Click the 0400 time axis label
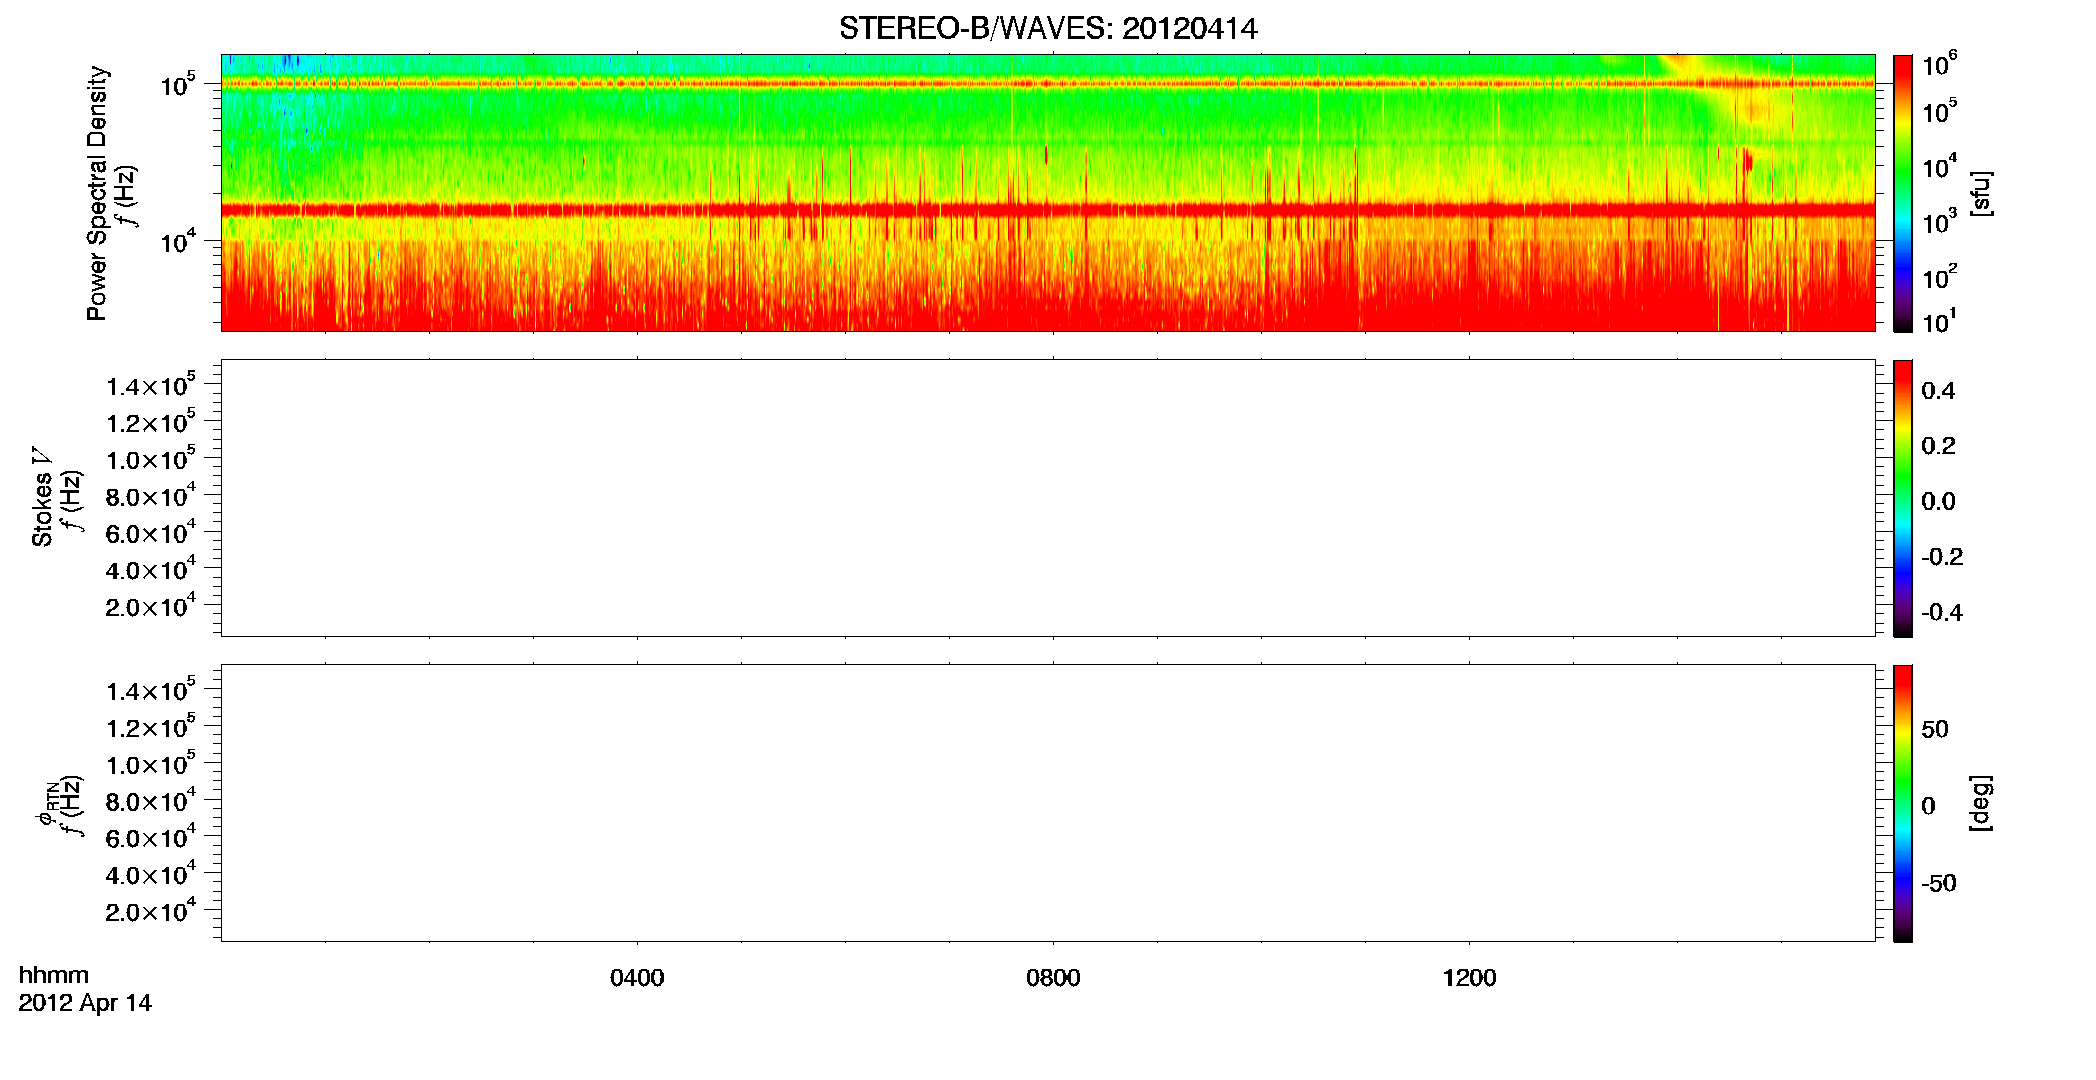2096x1080 pixels. coord(637,978)
